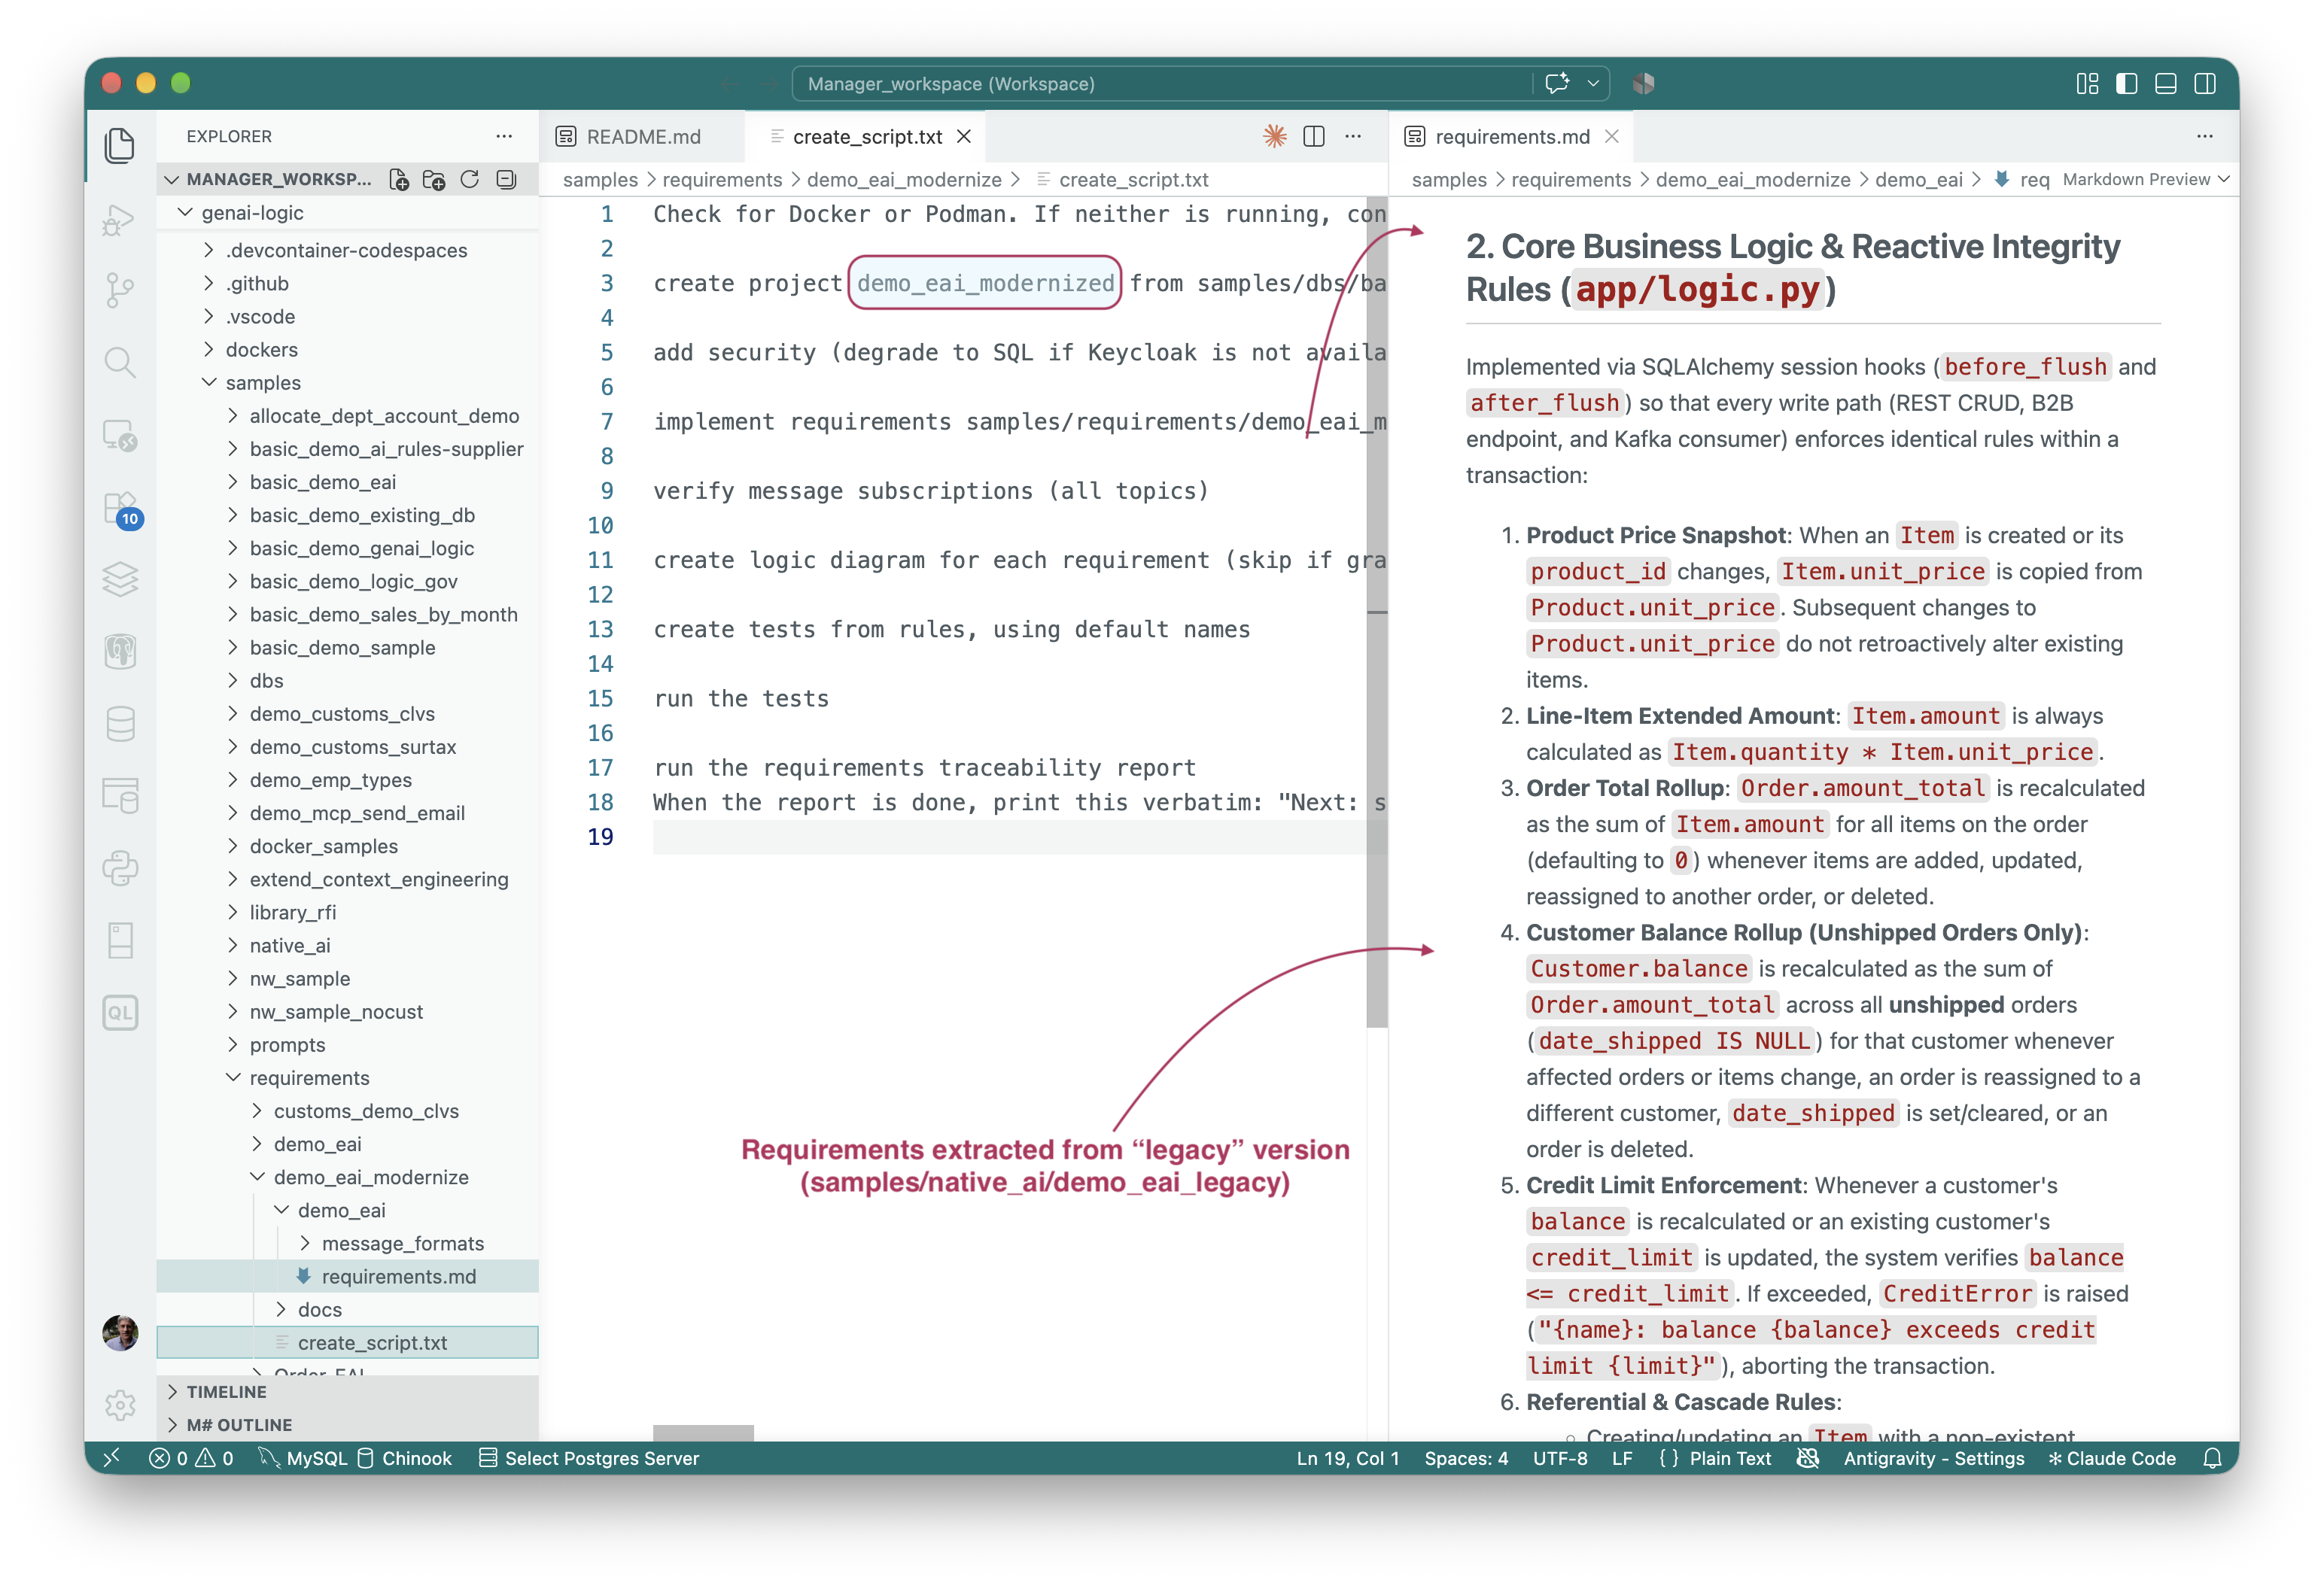Open the Python icon in activity bar
Viewport: 2324px width, 1586px height.
120,868
